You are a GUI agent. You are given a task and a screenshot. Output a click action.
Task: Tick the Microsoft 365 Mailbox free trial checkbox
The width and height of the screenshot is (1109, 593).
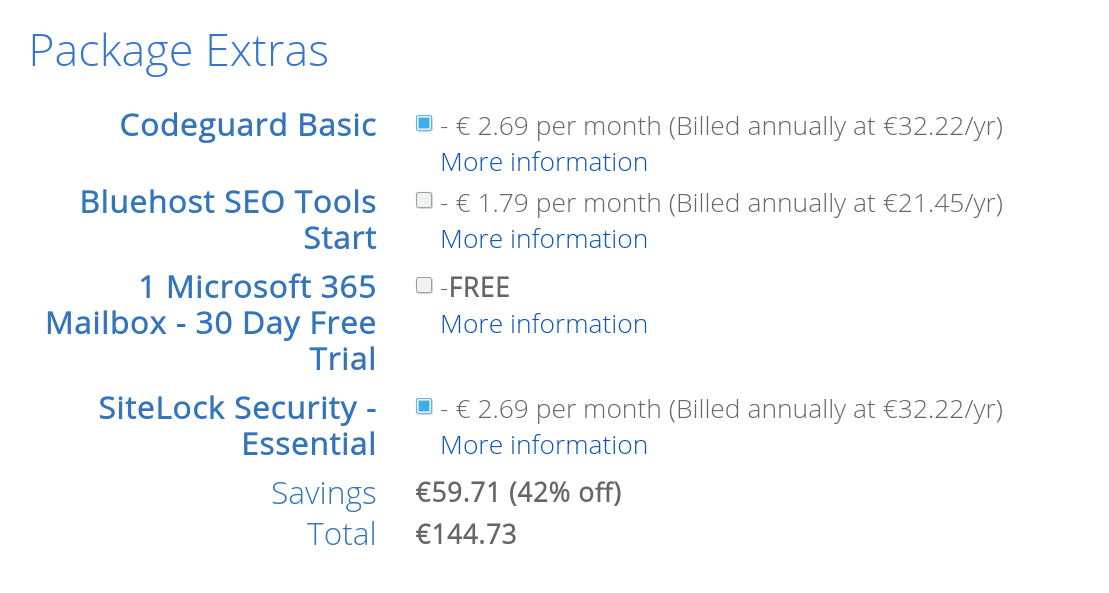(424, 285)
